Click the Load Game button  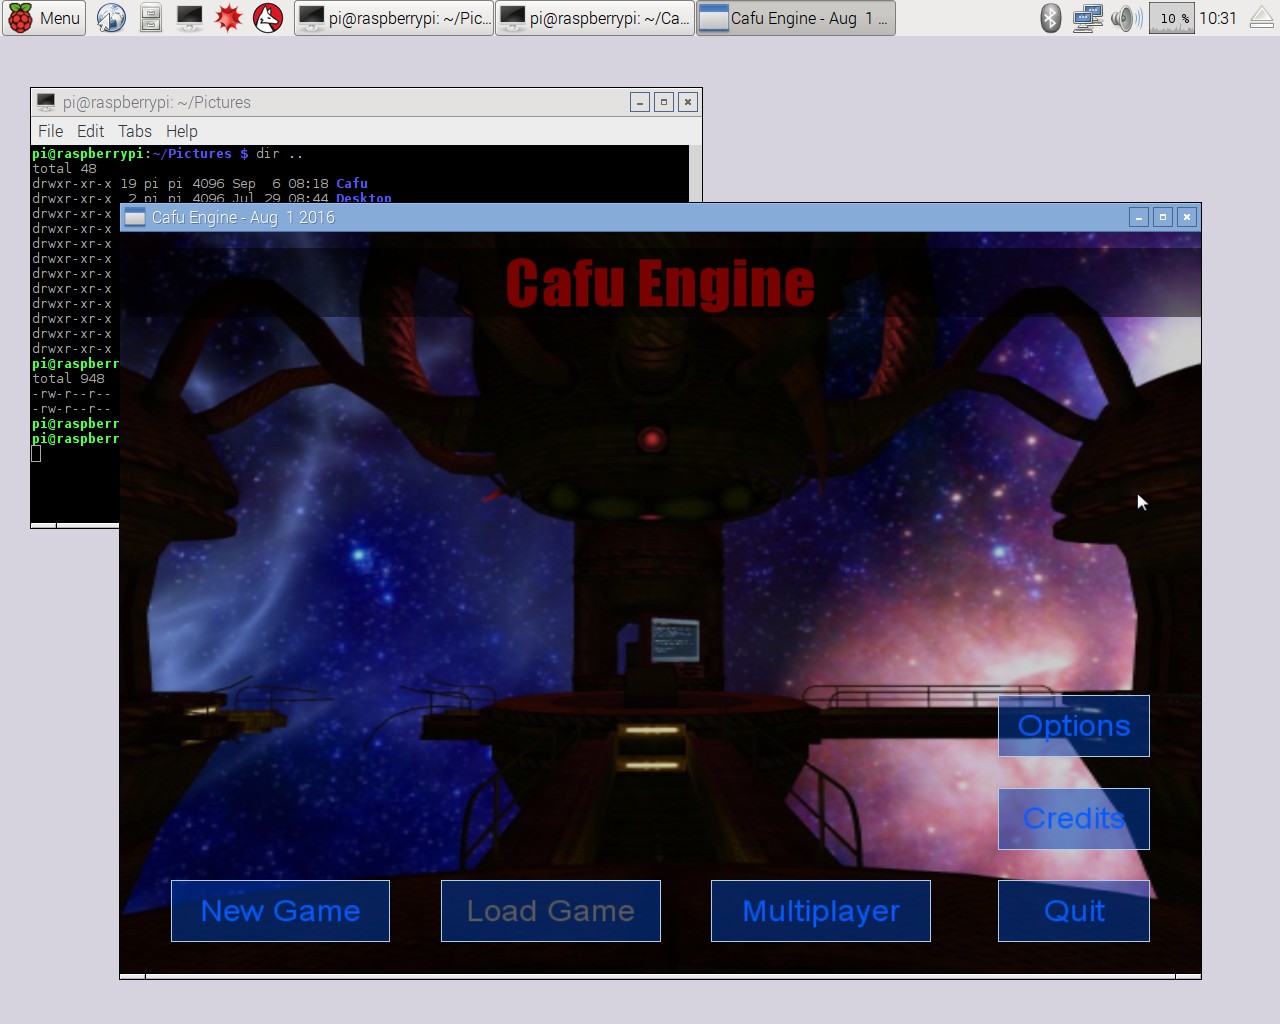551,911
